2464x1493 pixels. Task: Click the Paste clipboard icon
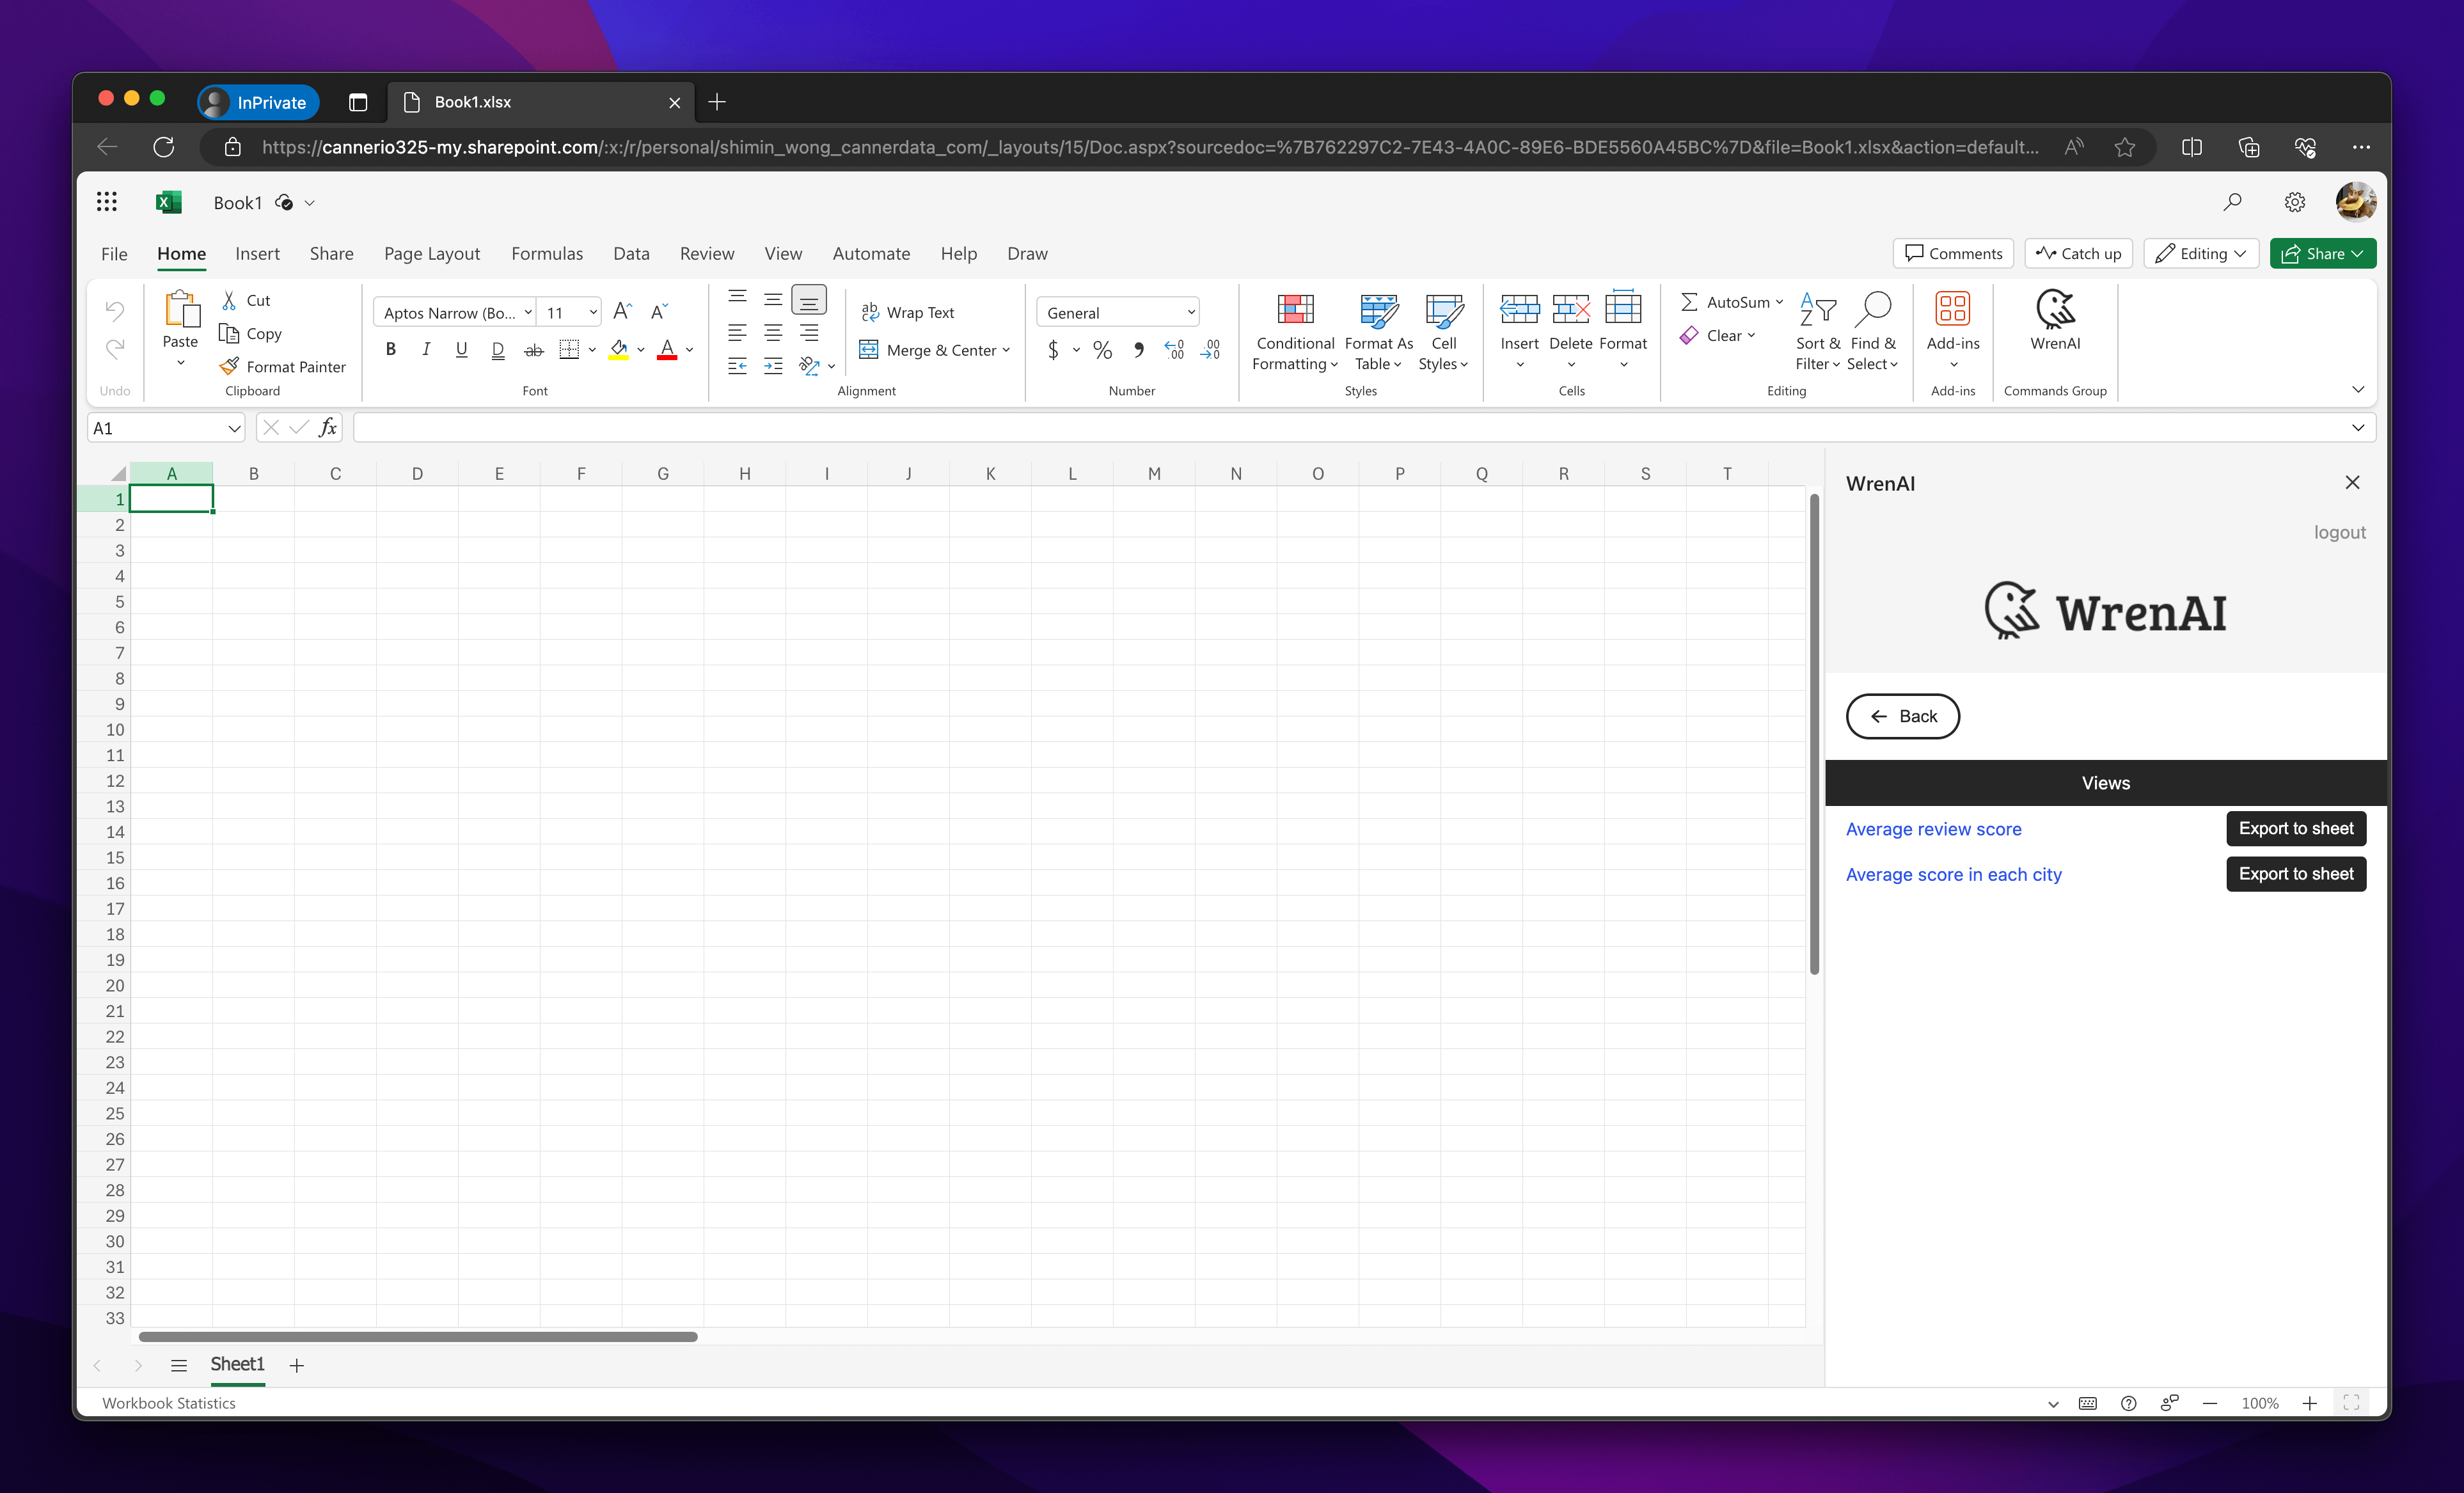tap(181, 309)
